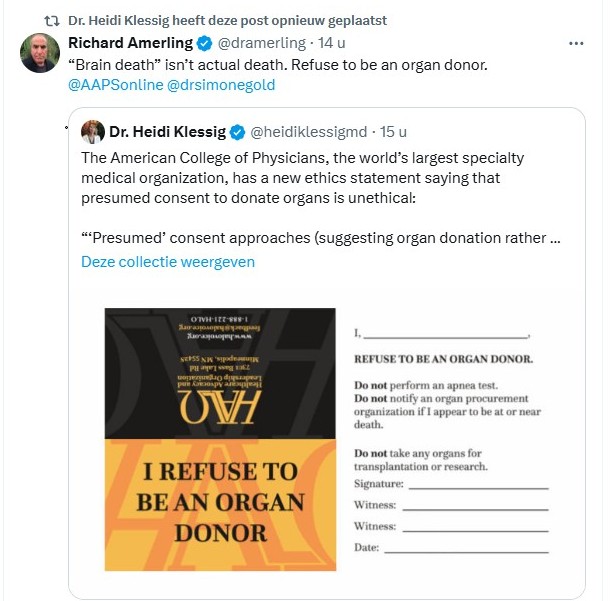610x601 pixels.
Task: Click the Richard Amerling display name
Action: pyautogui.click(x=129, y=43)
